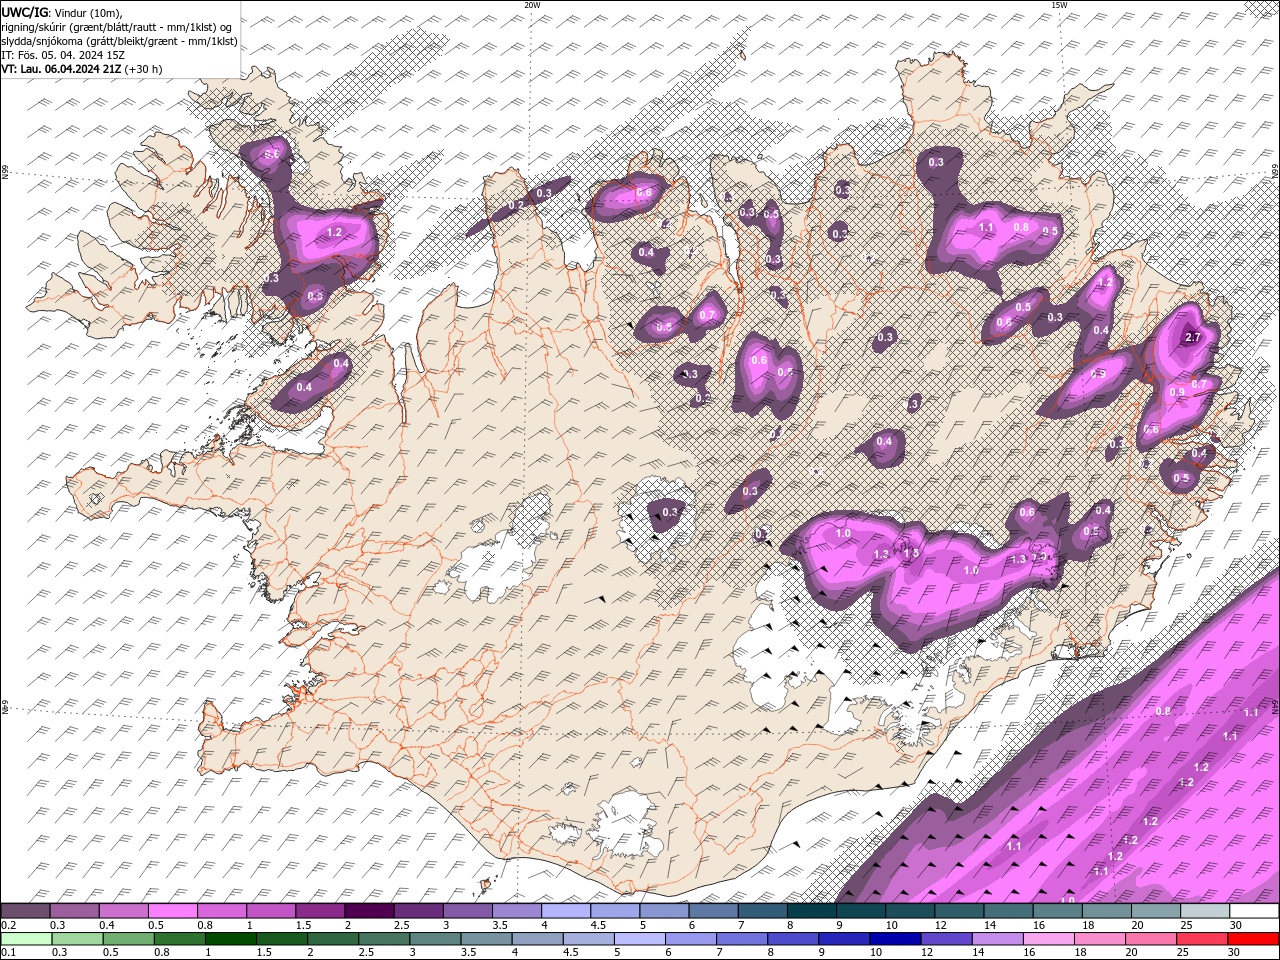
Task: Click the '3.5' label under upper legend row
Action: pyautogui.click(x=500, y=926)
